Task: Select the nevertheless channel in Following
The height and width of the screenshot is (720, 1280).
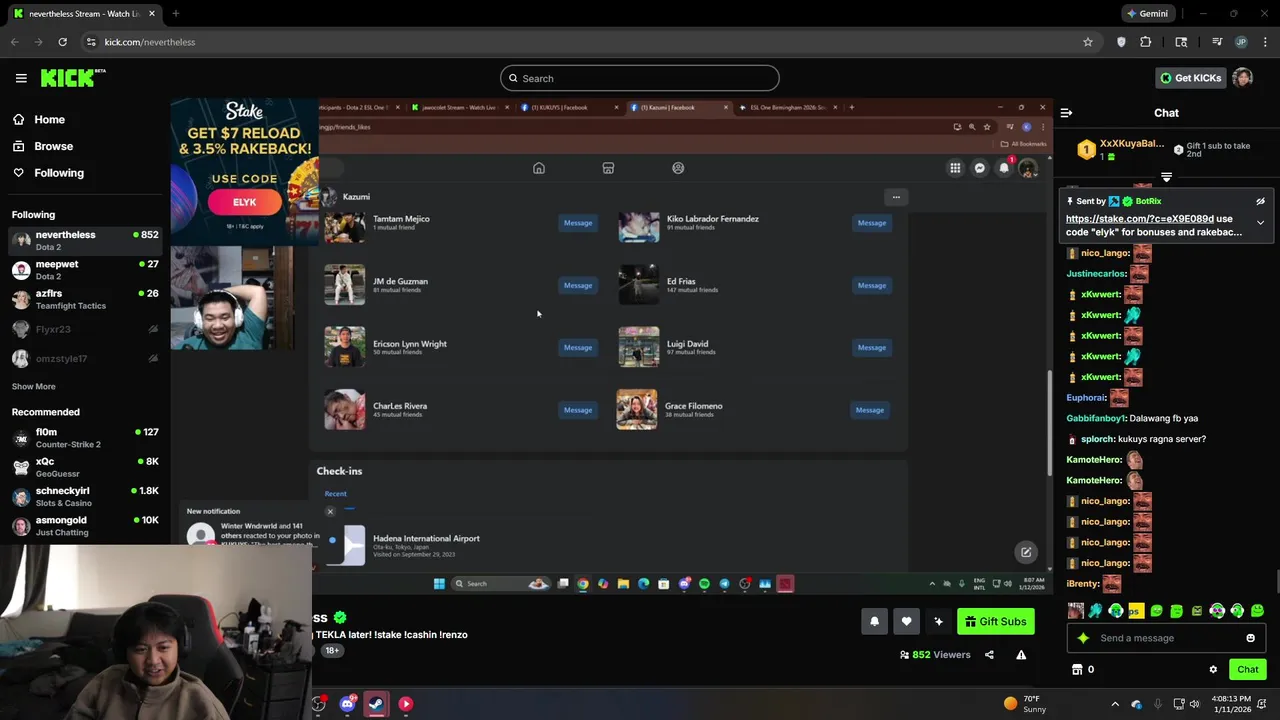Action: tap(85, 240)
